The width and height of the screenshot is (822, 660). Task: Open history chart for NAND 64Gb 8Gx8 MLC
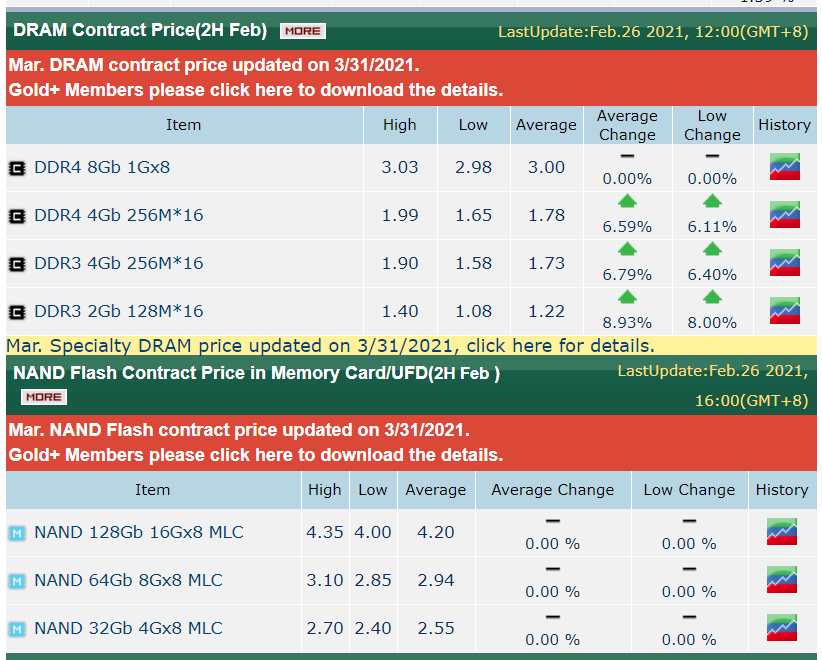pyautogui.click(x=782, y=580)
